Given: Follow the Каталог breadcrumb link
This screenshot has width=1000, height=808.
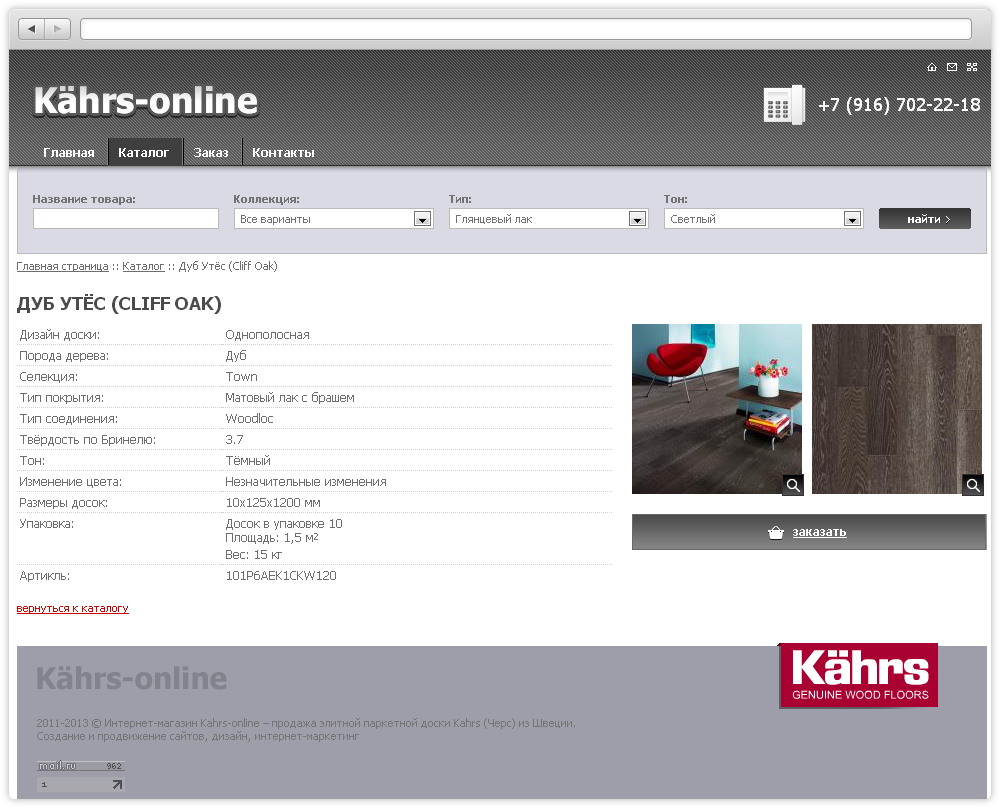Looking at the screenshot, I should point(143,266).
